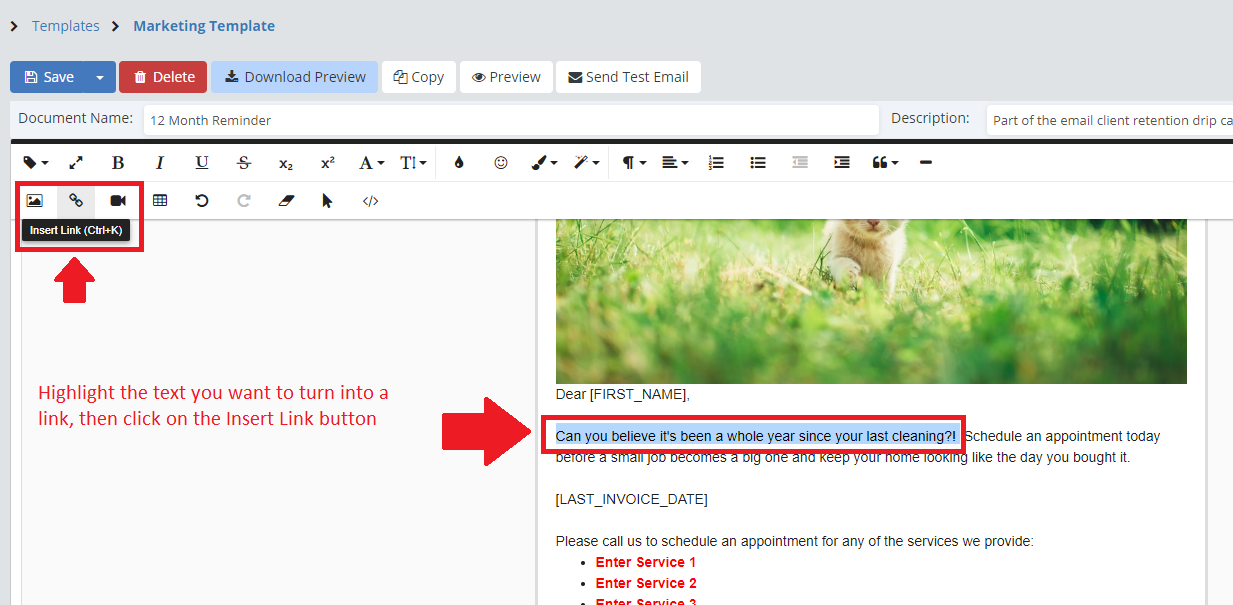Expand the Save button dropdown arrow

tap(100, 77)
